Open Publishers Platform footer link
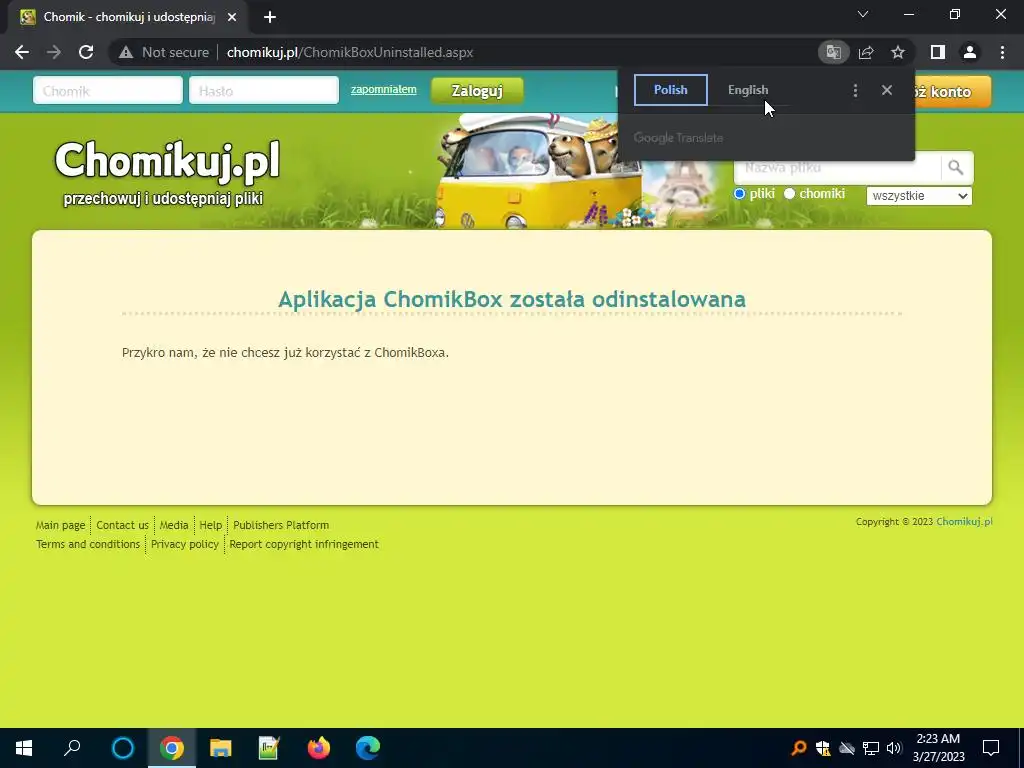Screen dimensions: 1024x768 (281, 525)
